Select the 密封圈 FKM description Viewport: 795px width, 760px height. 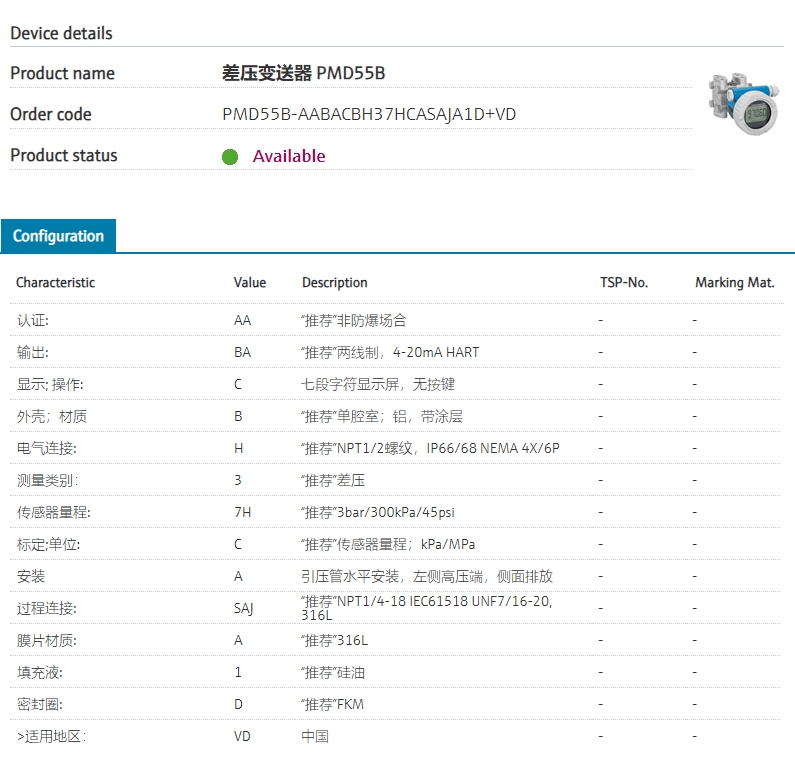[333, 704]
